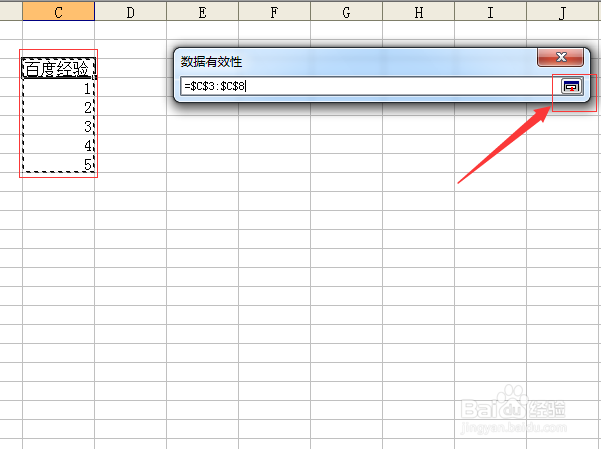Click the =$C$3:$C$8 range input field

tap(369, 86)
